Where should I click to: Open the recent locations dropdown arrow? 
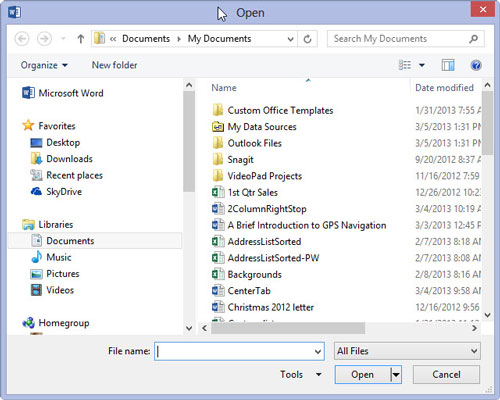[x=63, y=39]
